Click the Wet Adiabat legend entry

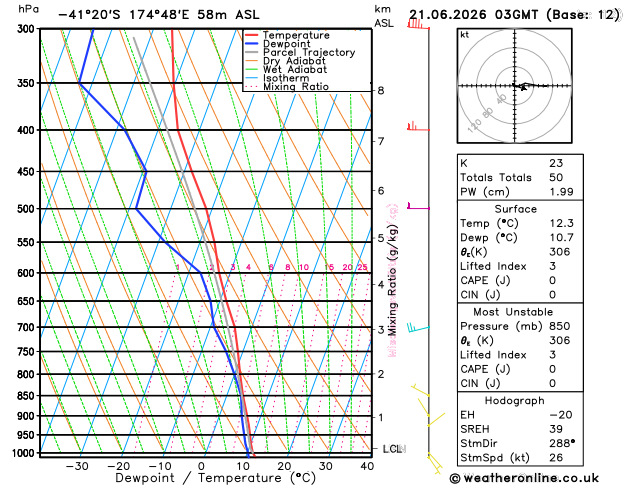tap(286, 69)
